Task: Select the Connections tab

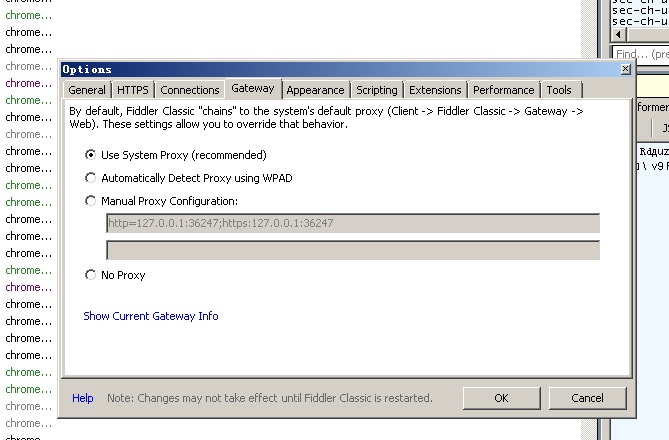Action: [190, 90]
